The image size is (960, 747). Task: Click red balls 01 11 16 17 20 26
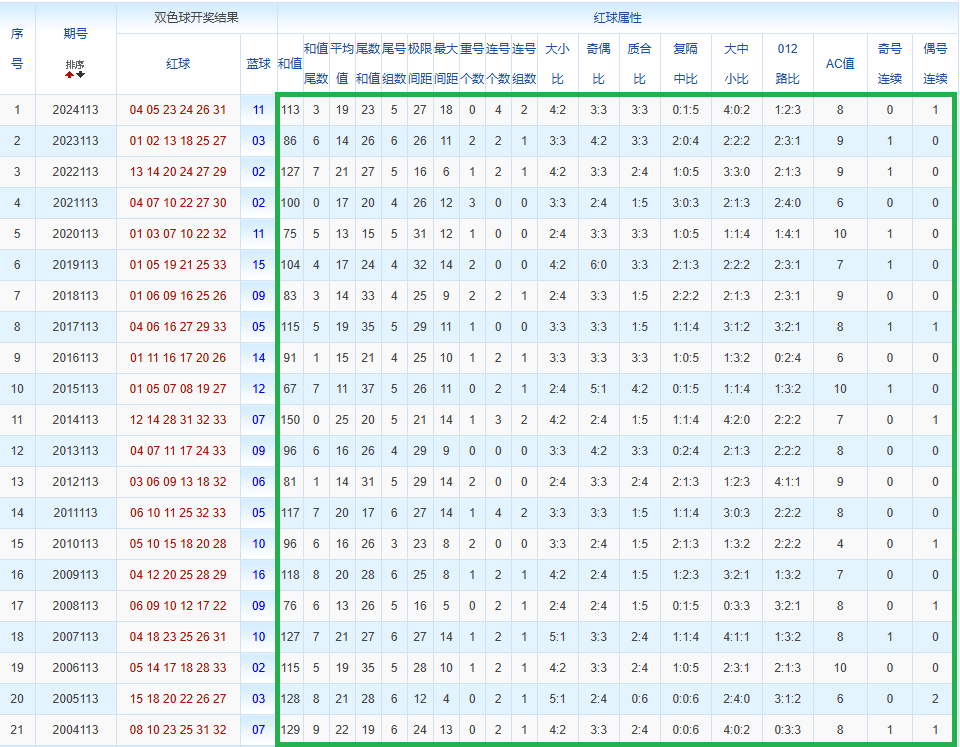[178, 358]
